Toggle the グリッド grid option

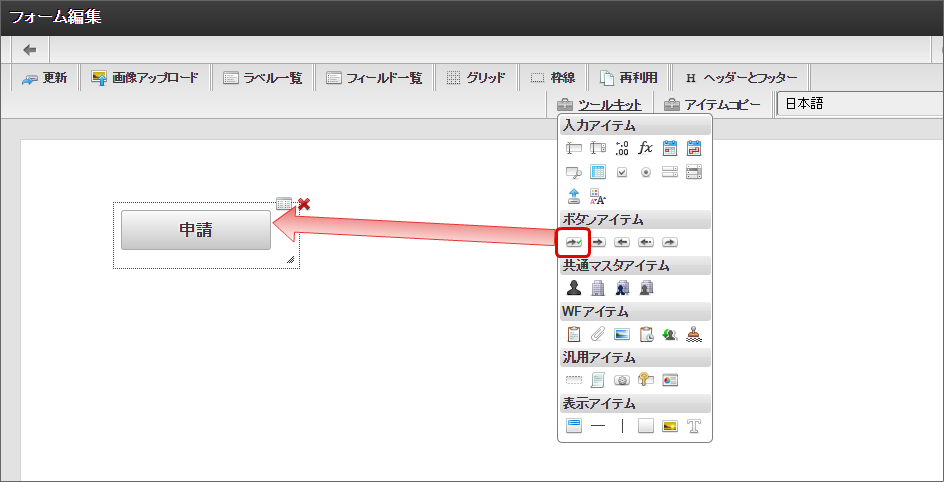[476, 78]
